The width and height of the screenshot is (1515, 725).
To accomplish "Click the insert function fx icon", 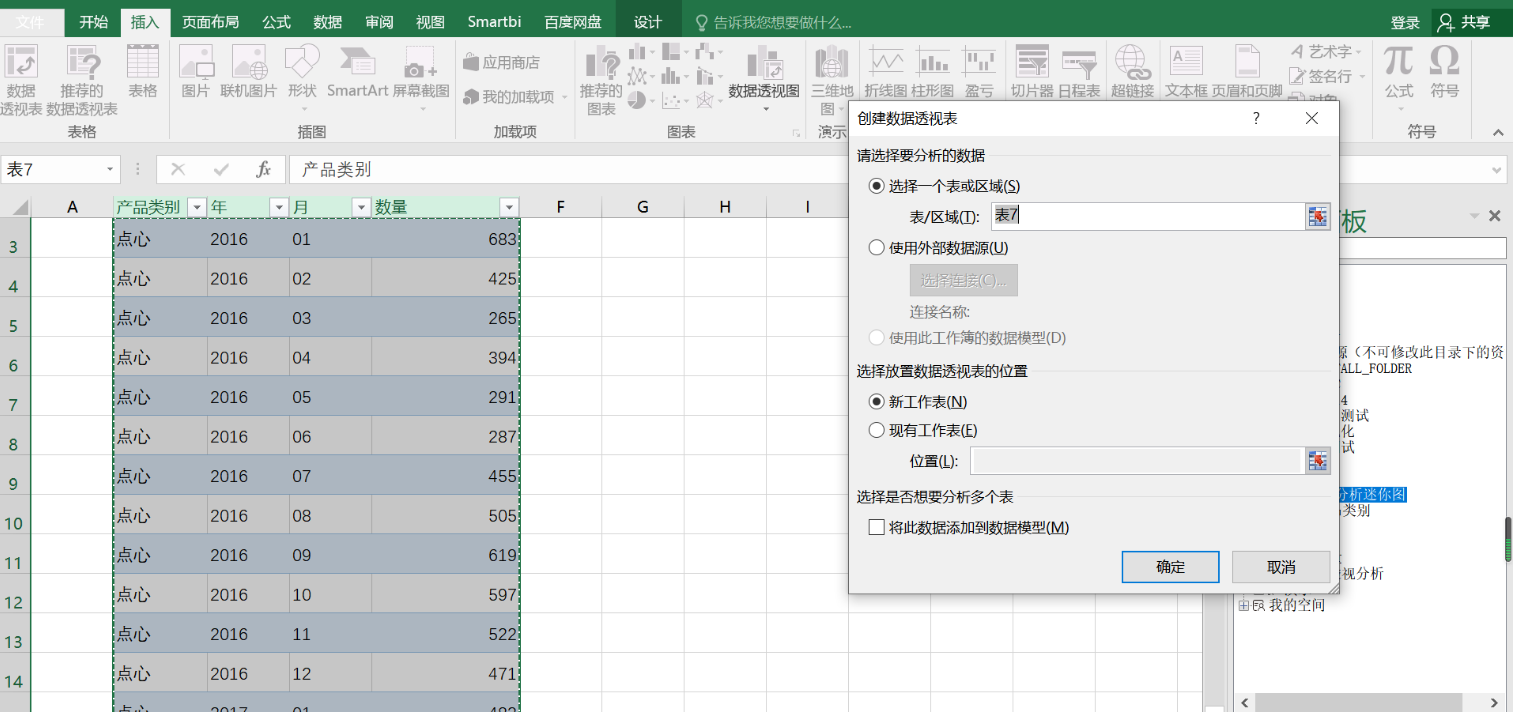I will click(x=263, y=170).
